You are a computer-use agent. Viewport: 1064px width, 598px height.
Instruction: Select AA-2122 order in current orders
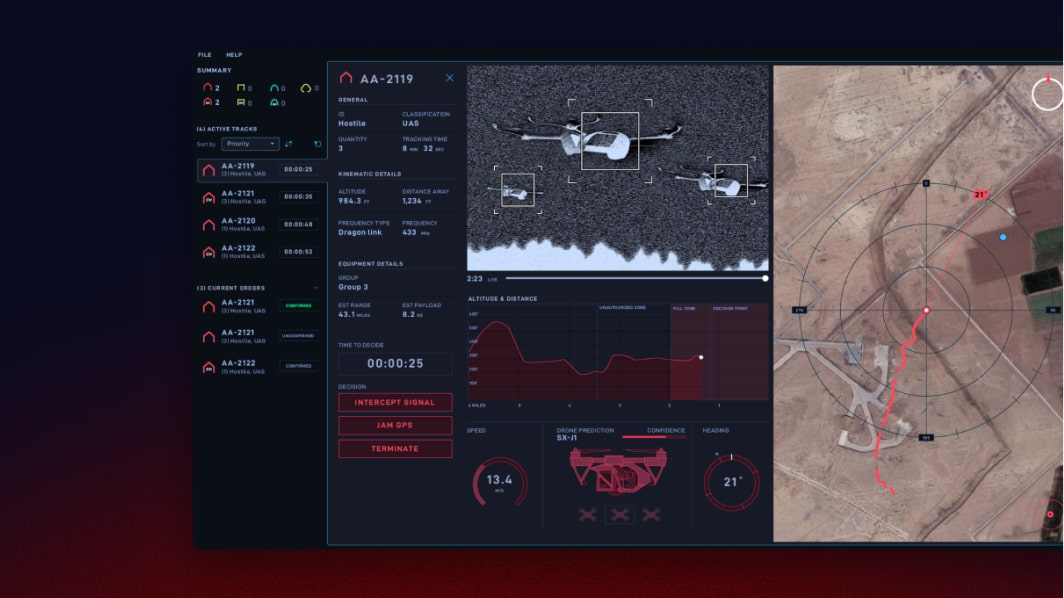click(x=262, y=367)
